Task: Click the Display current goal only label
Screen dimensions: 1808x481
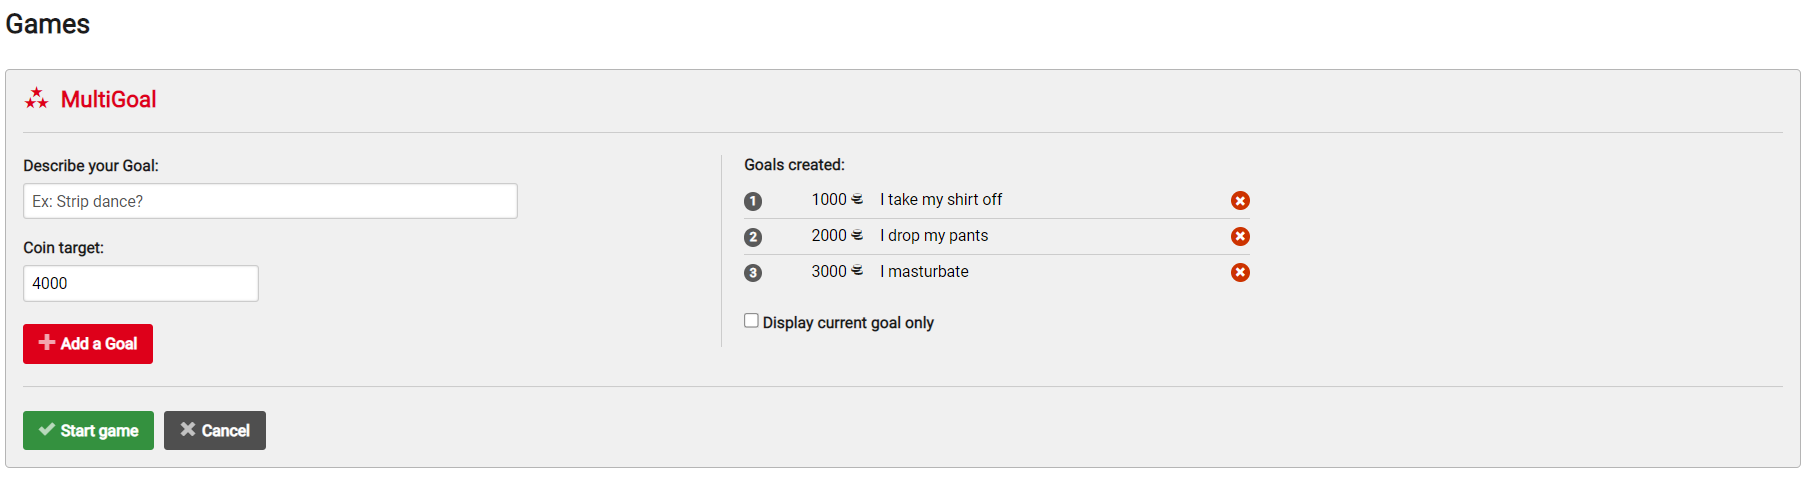Action: (x=848, y=323)
